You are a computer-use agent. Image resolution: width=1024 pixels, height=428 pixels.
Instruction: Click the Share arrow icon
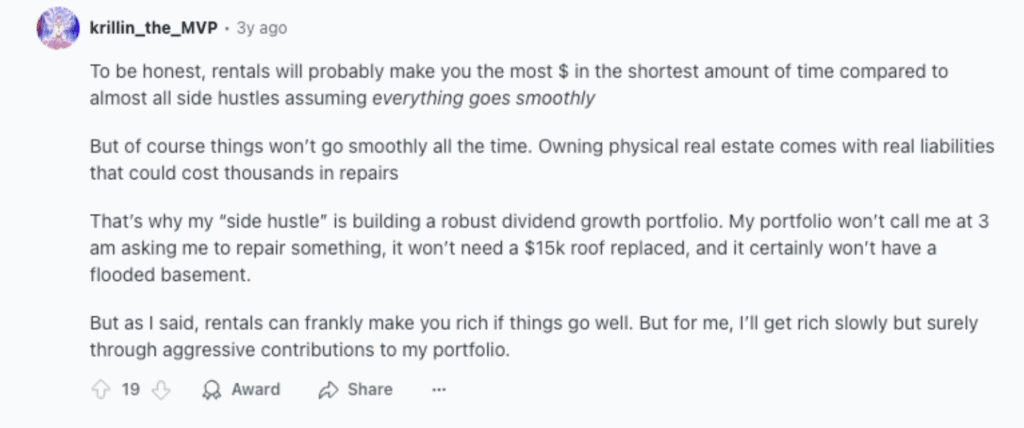[x=328, y=390]
